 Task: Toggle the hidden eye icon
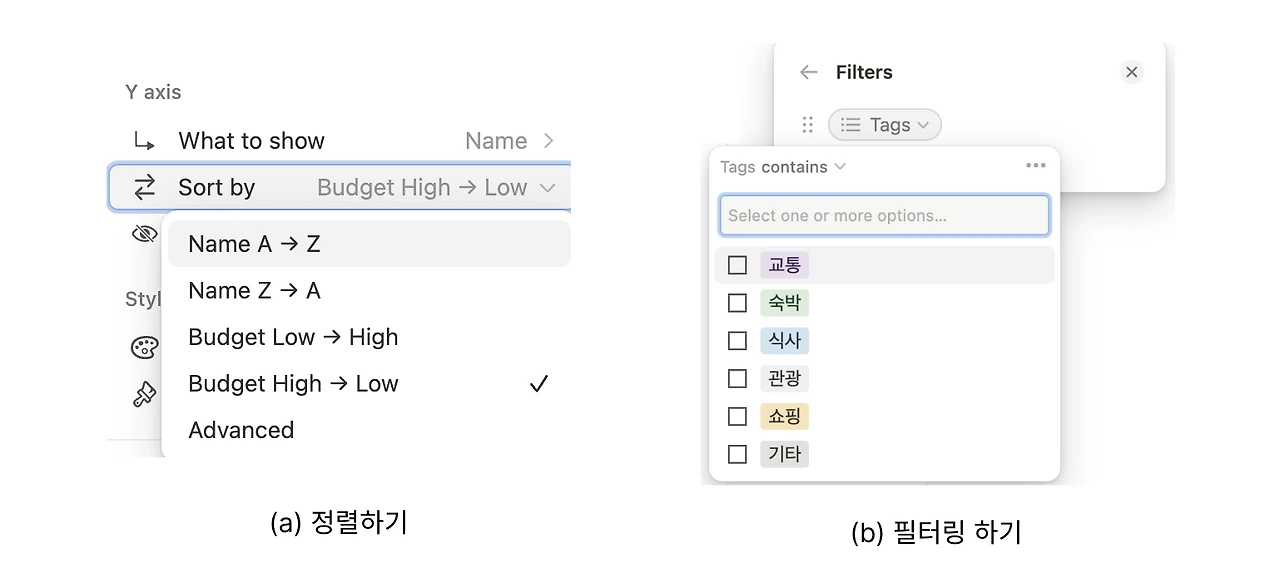coord(145,234)
